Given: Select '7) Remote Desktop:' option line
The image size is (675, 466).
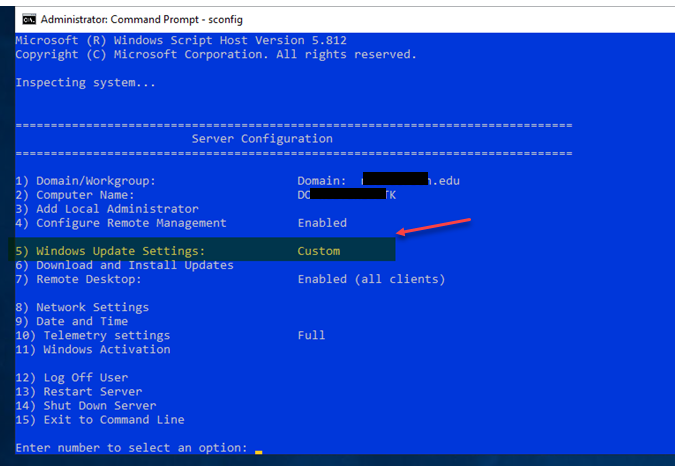Looking at the screenshot, I should (x=78, y=279).
